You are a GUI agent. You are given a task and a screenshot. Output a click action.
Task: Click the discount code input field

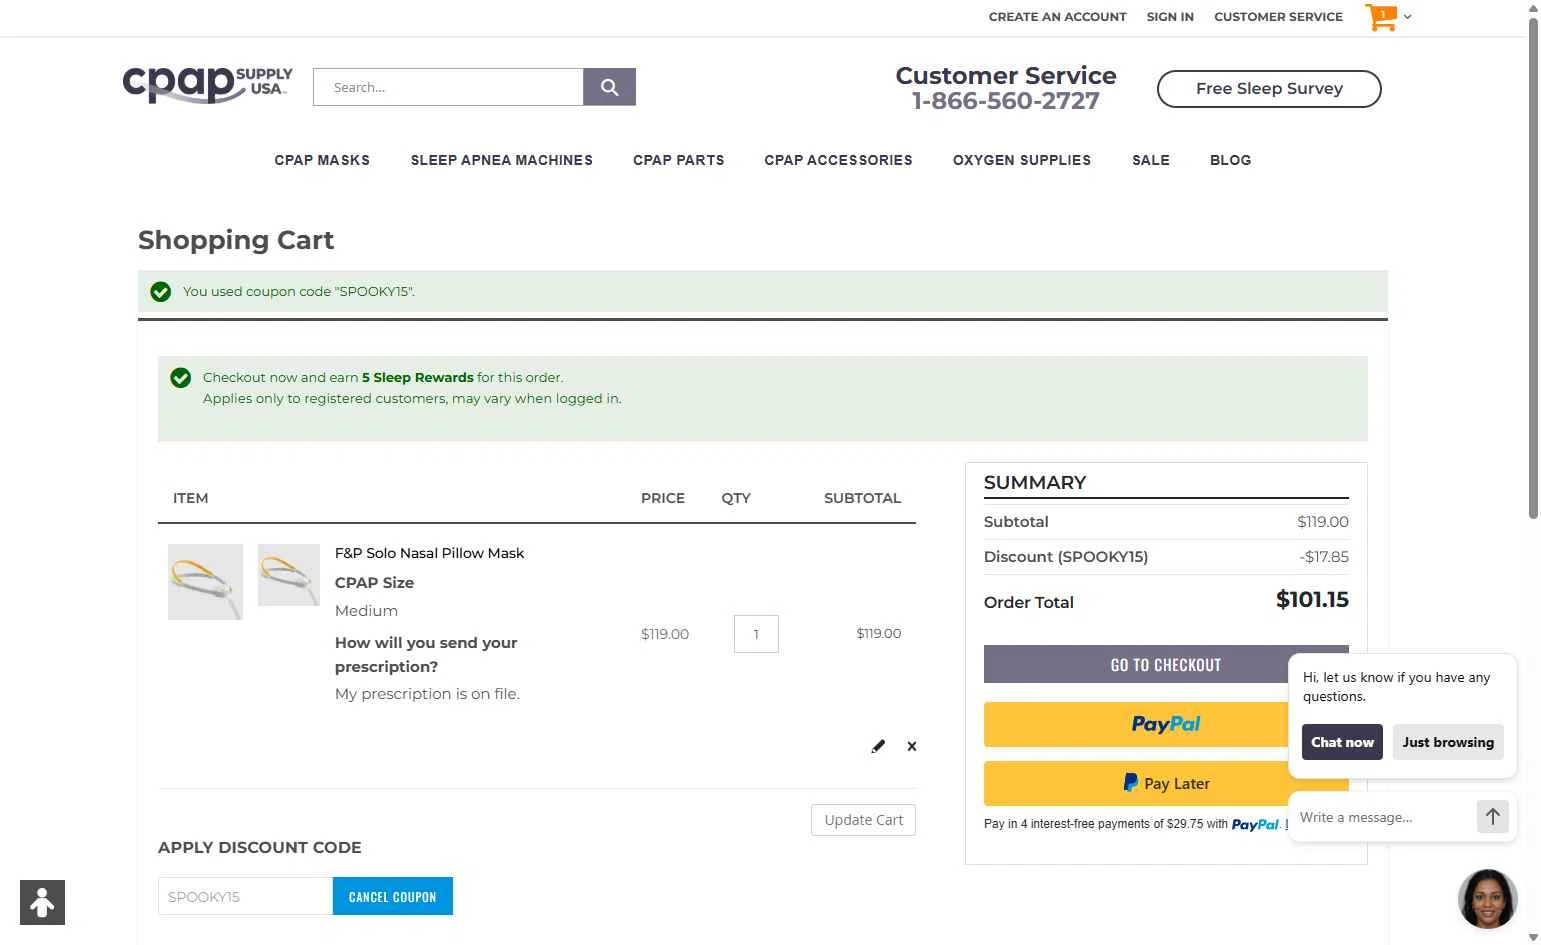pos(245,896)
